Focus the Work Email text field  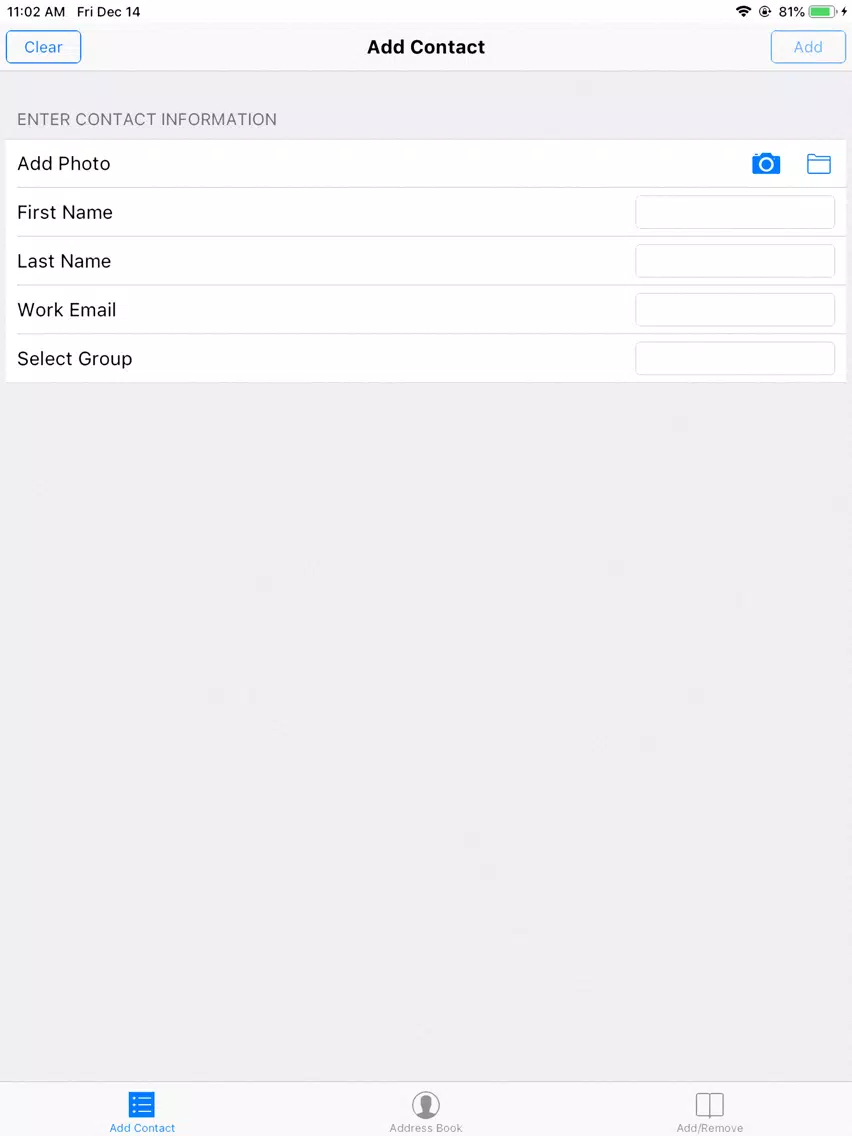coord(735,309)
